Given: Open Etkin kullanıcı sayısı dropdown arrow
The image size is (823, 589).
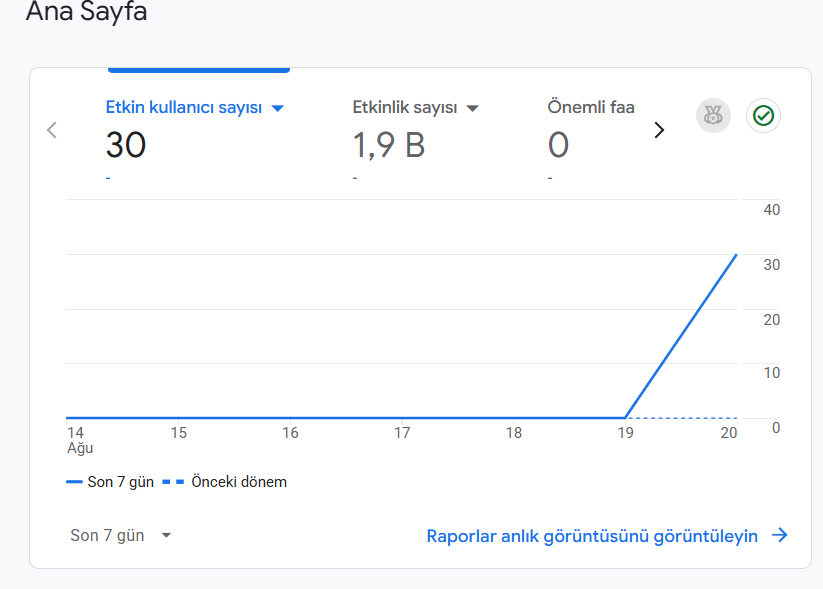Looking at the screenshot, I should coord(278,108).
